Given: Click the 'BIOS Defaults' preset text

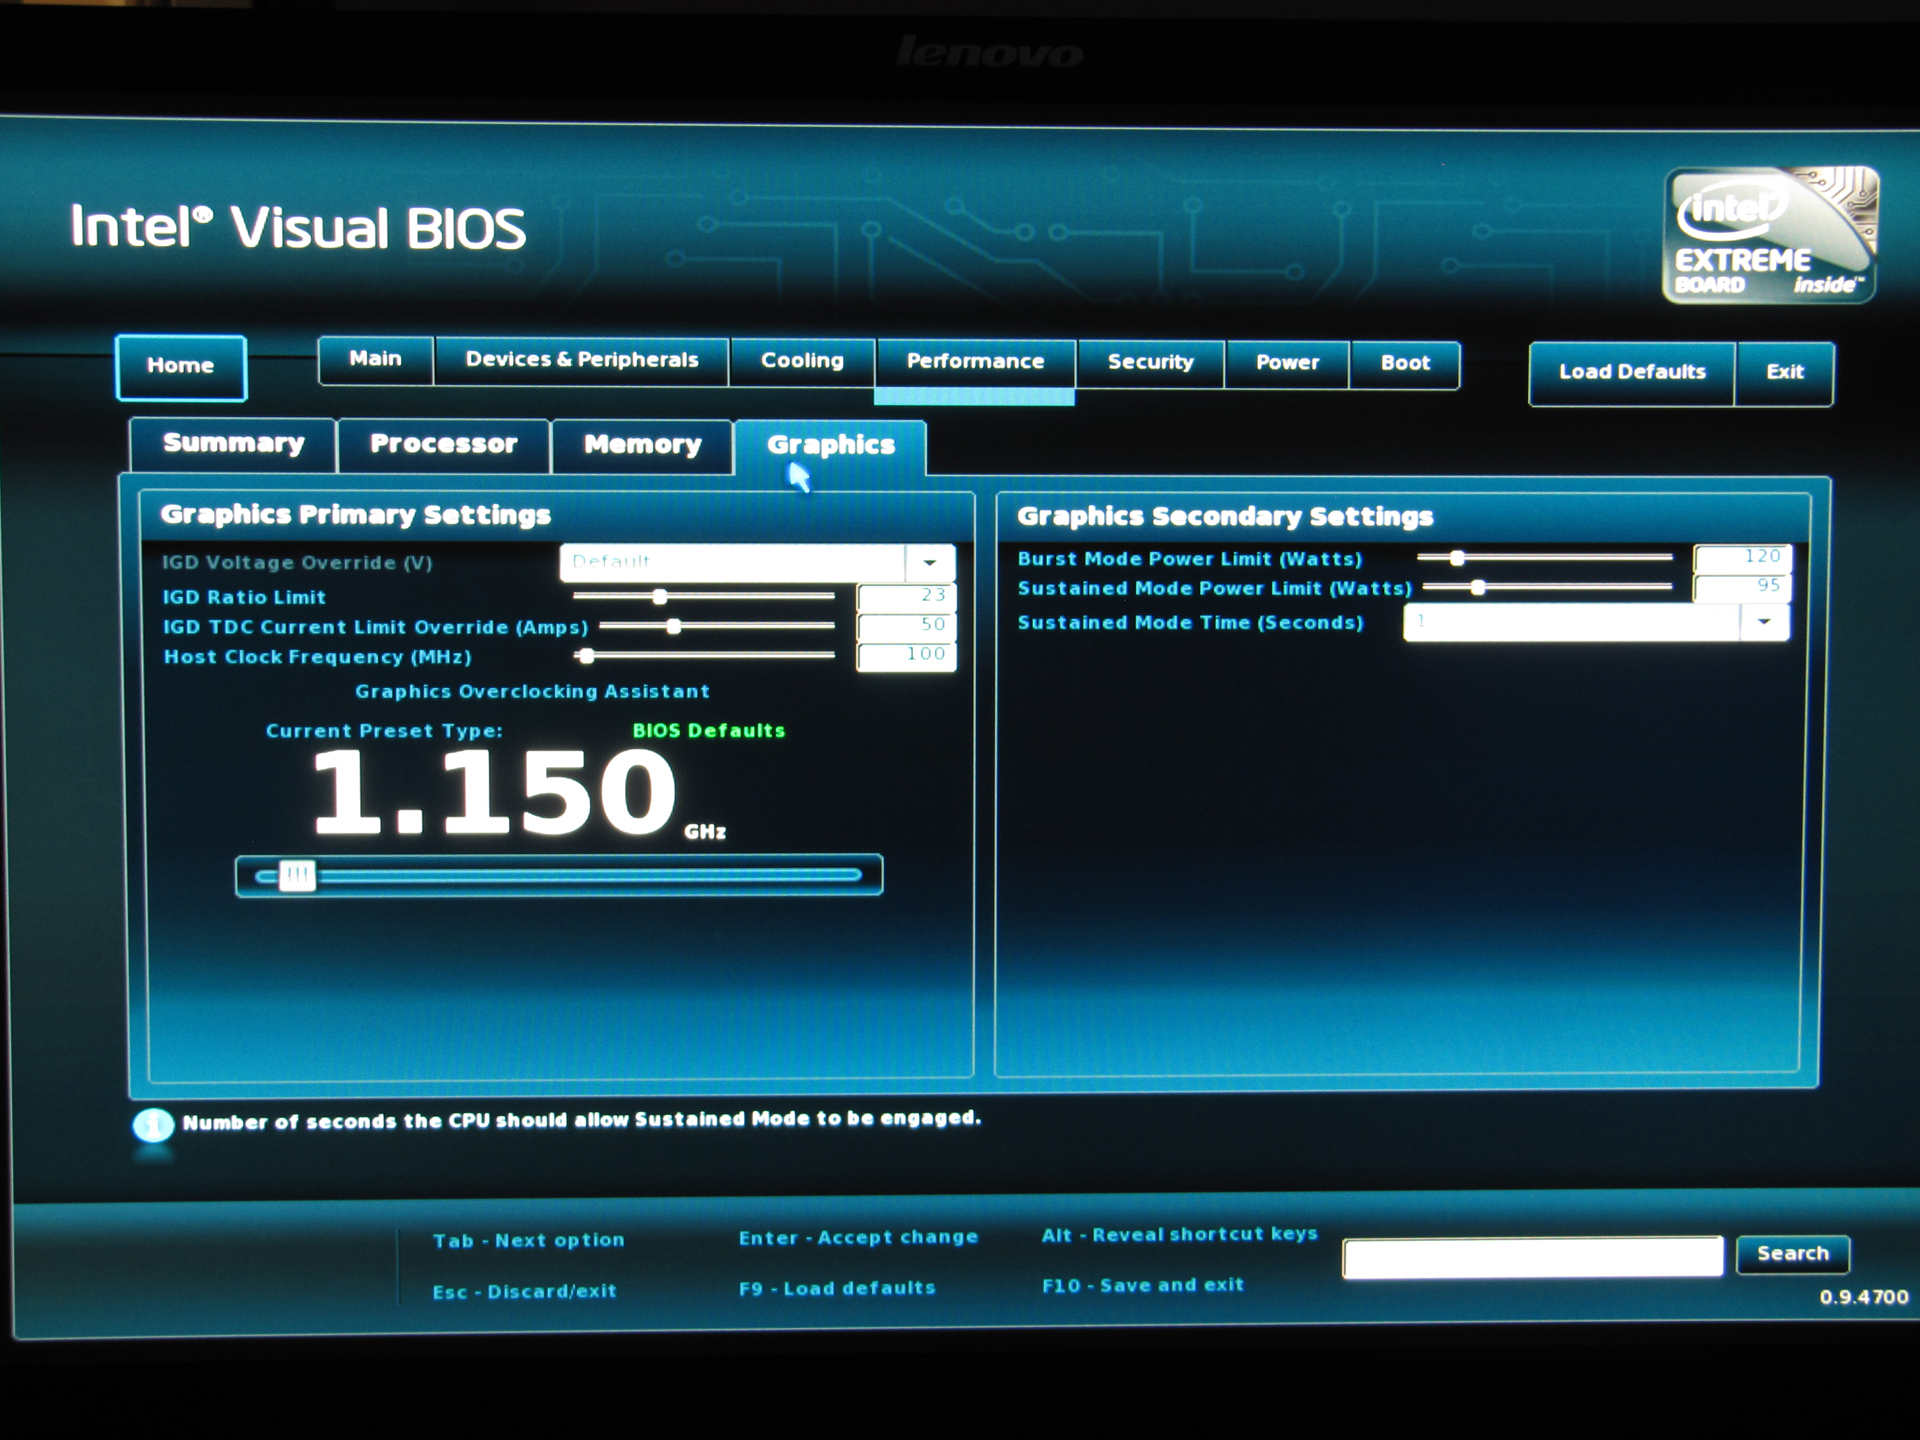Looking at the screenshot, I should (x=709, y=731).
